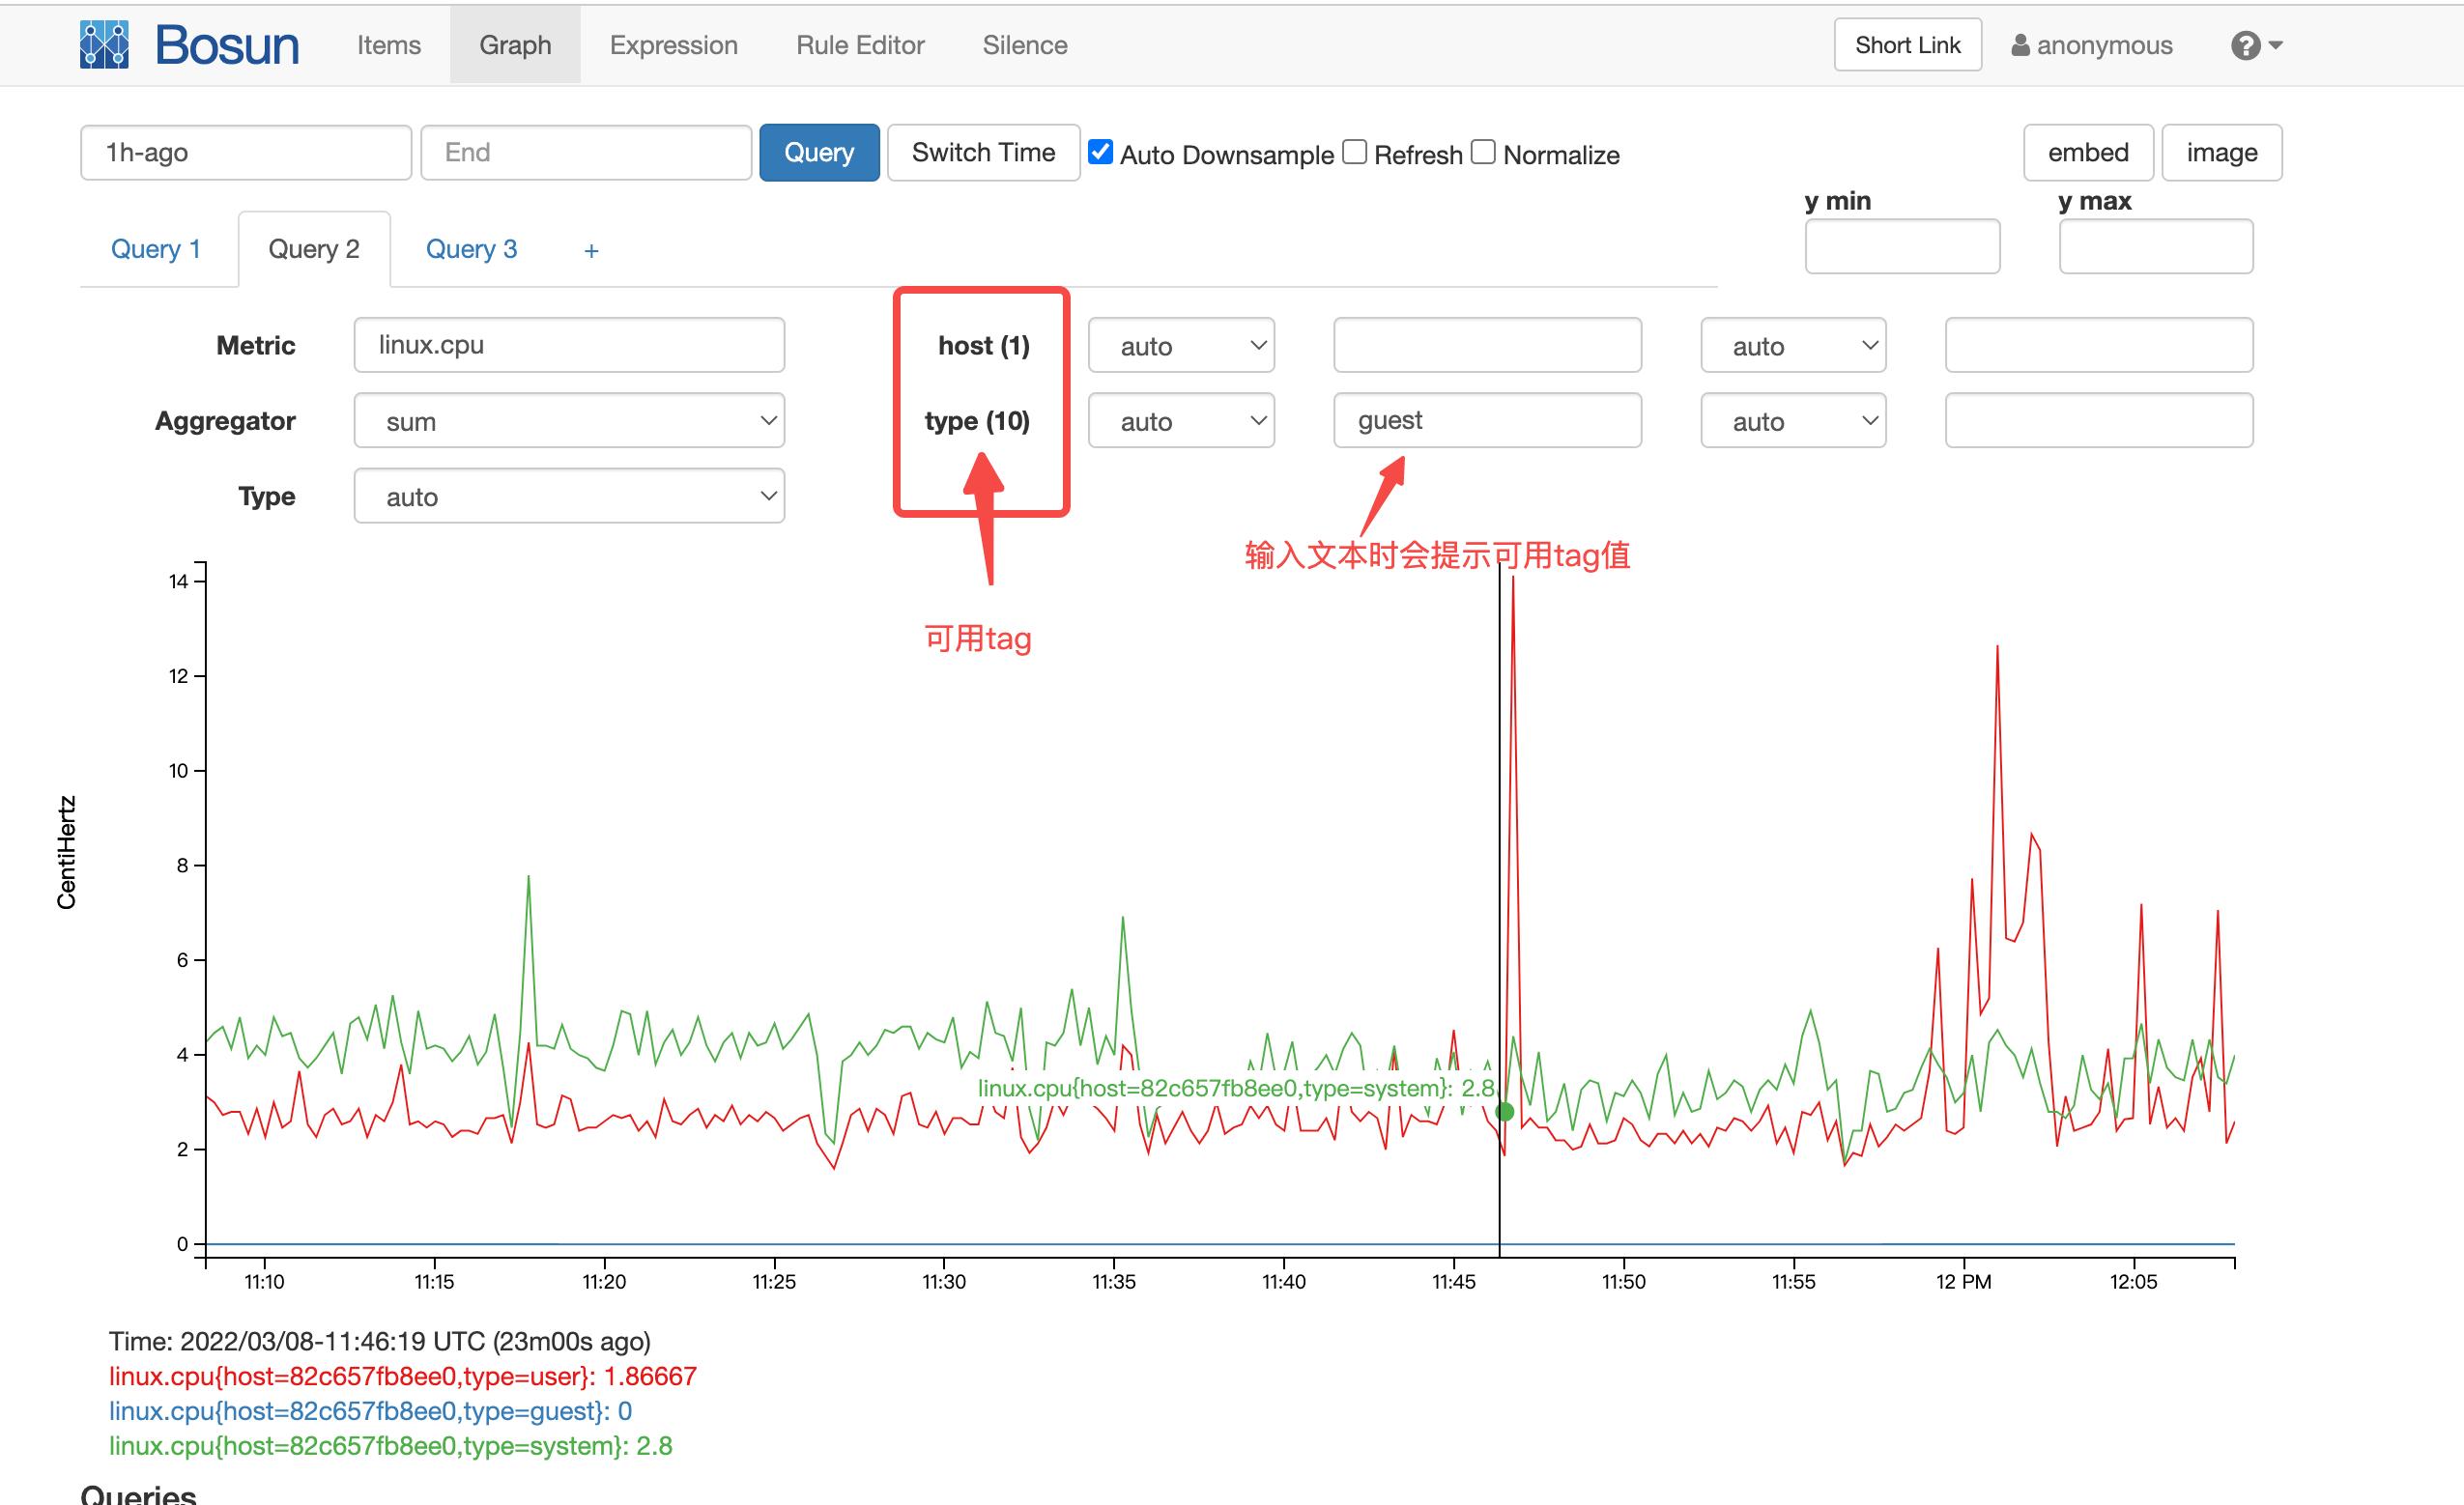Focus the Metric field linux.cpu
2464x1505 pixels.
[x=569, y=345]
